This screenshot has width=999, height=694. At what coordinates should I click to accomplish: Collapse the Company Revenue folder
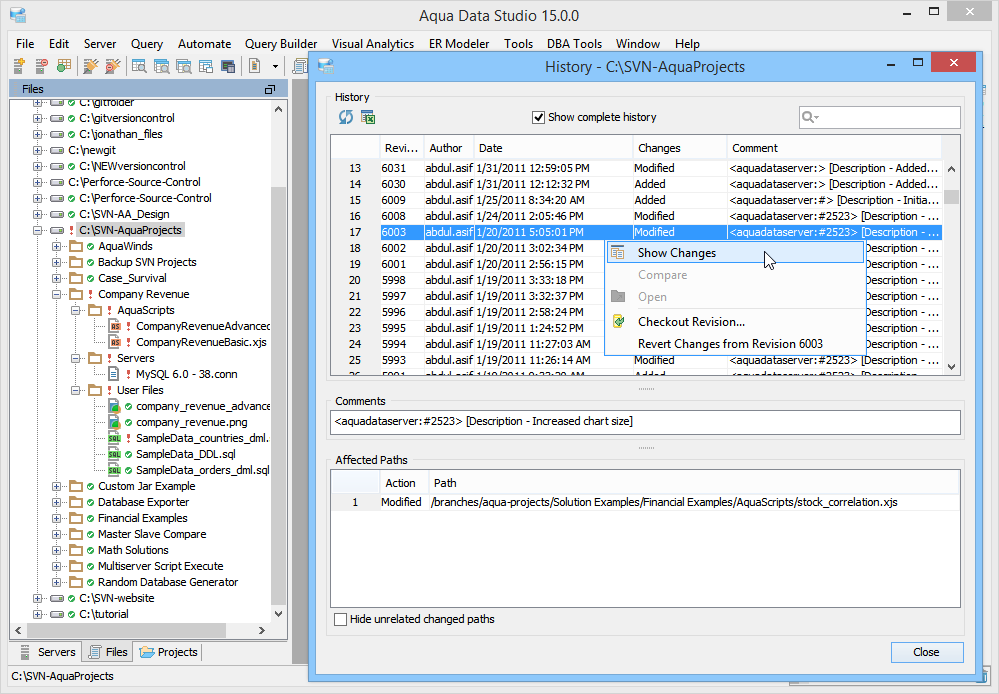(x=56, y=294)
